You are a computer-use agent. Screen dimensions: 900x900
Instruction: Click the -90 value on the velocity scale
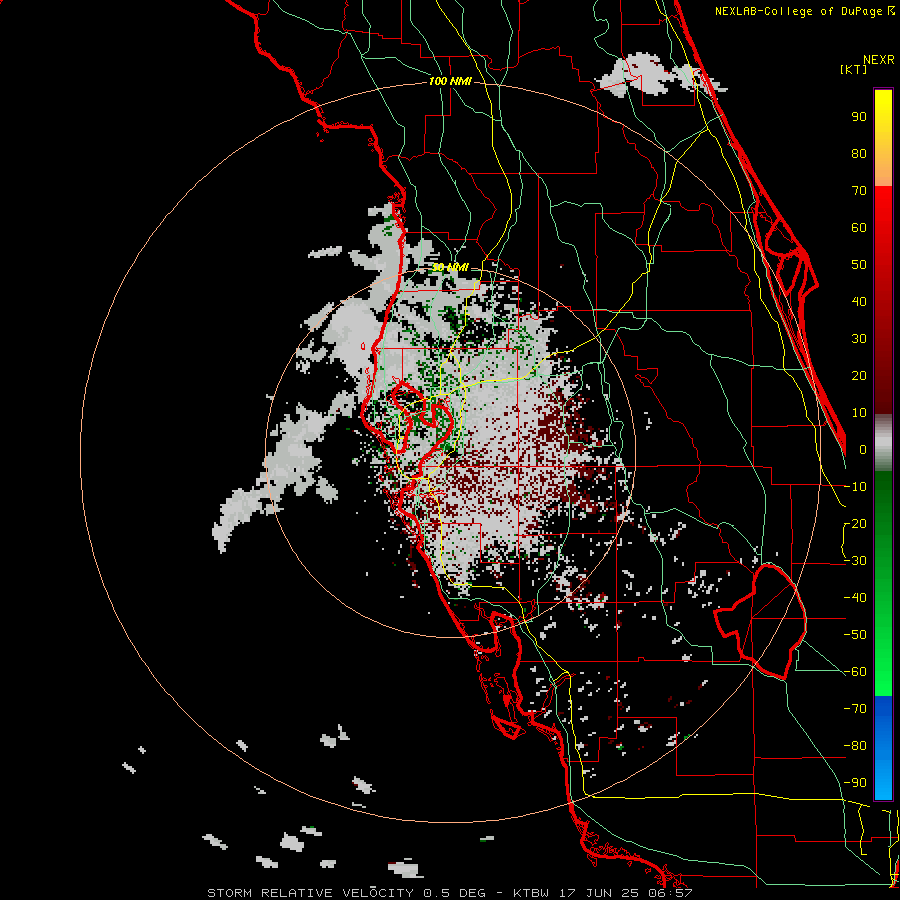855,783
